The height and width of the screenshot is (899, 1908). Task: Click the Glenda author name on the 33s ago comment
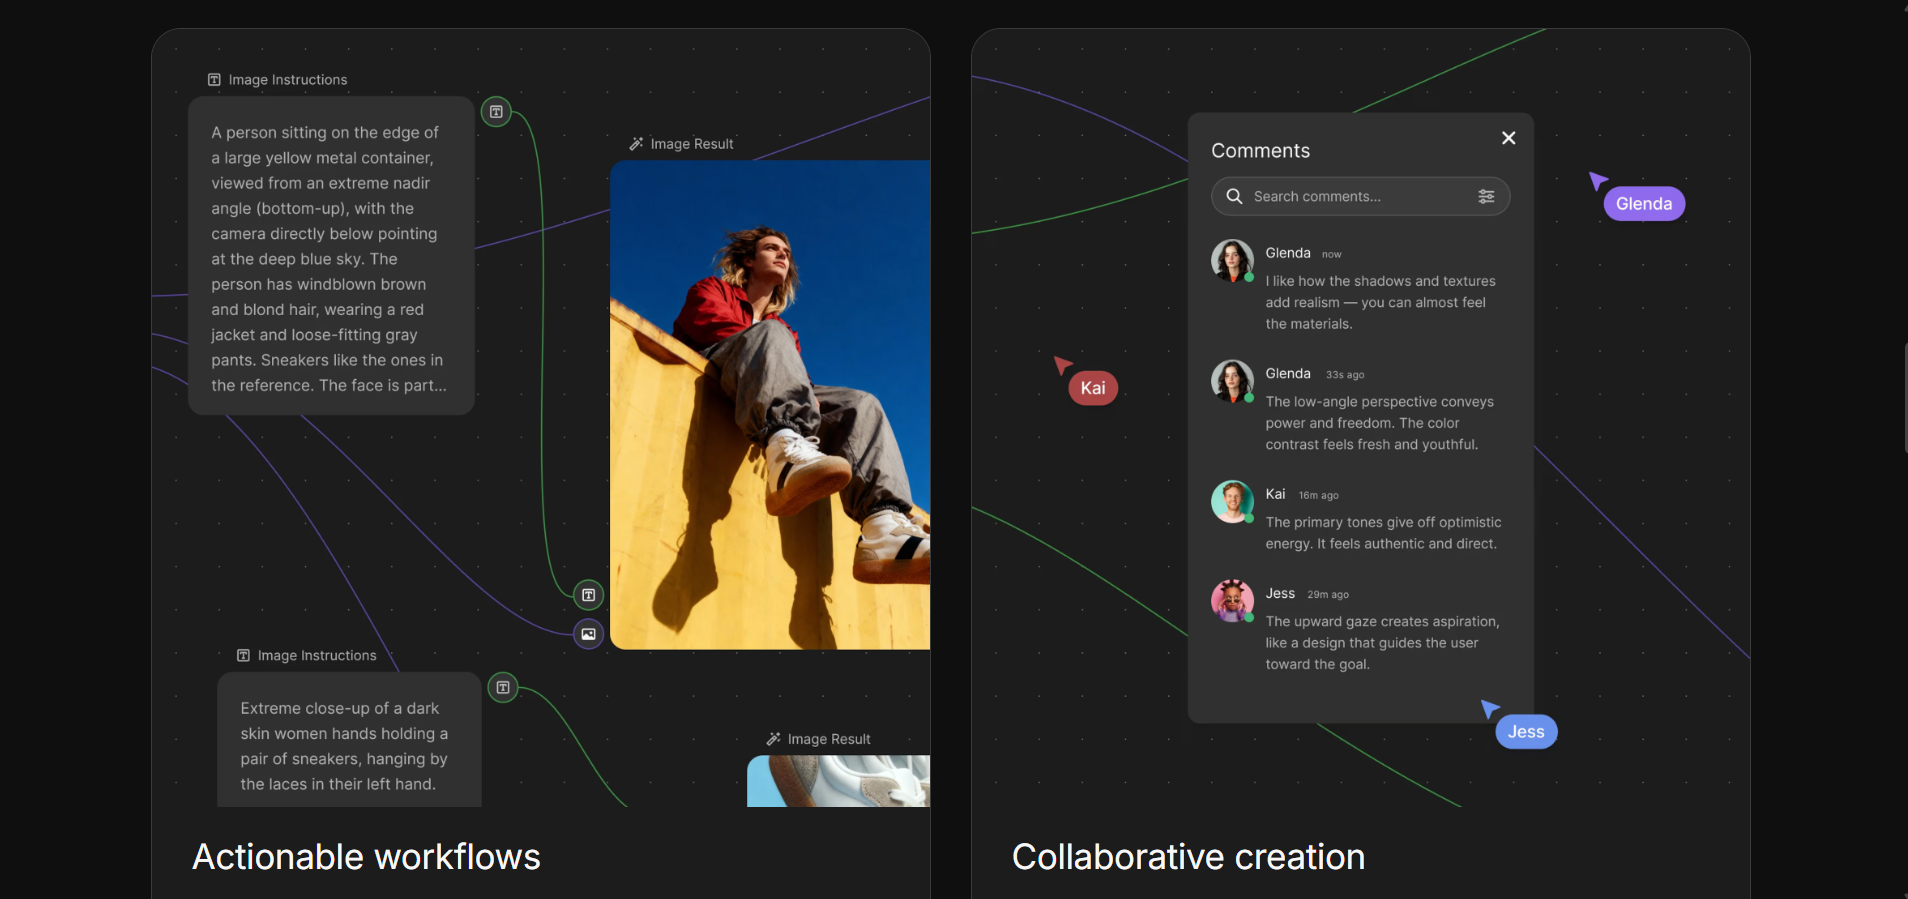click(x=1287, y=374)
